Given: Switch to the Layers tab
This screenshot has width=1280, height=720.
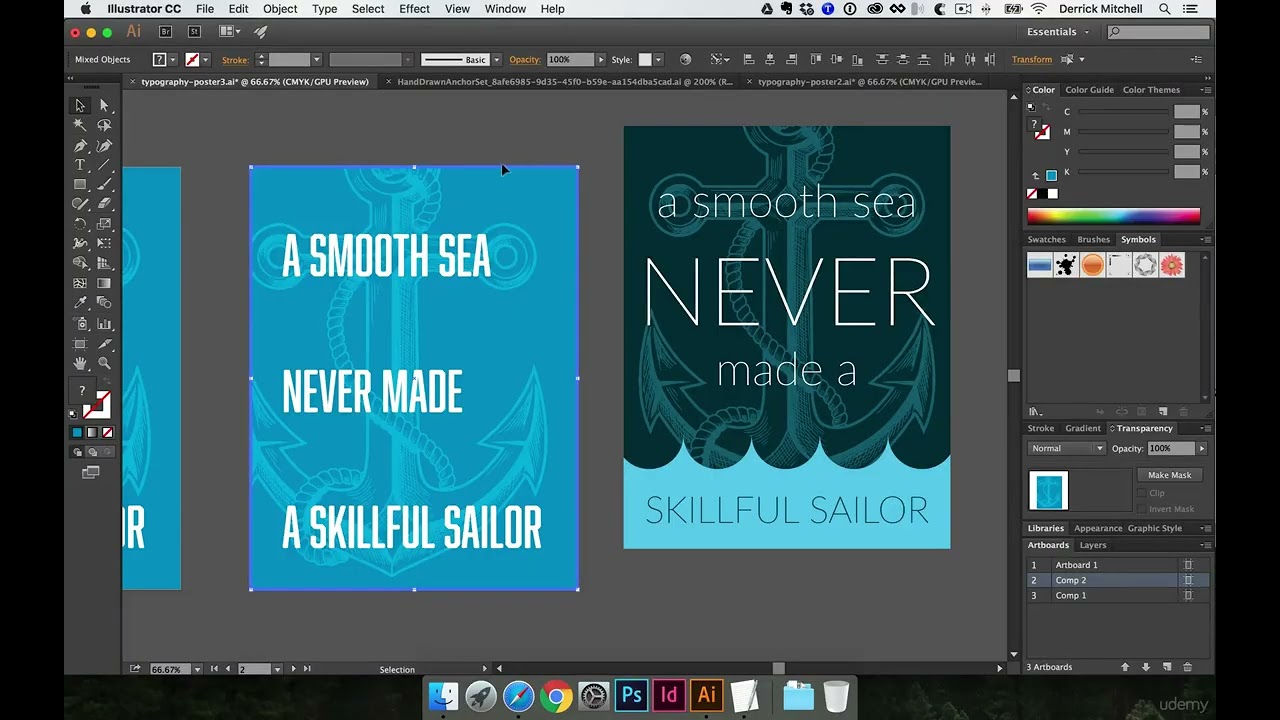Looking at the screenshot, I should tap(1093, 545).
